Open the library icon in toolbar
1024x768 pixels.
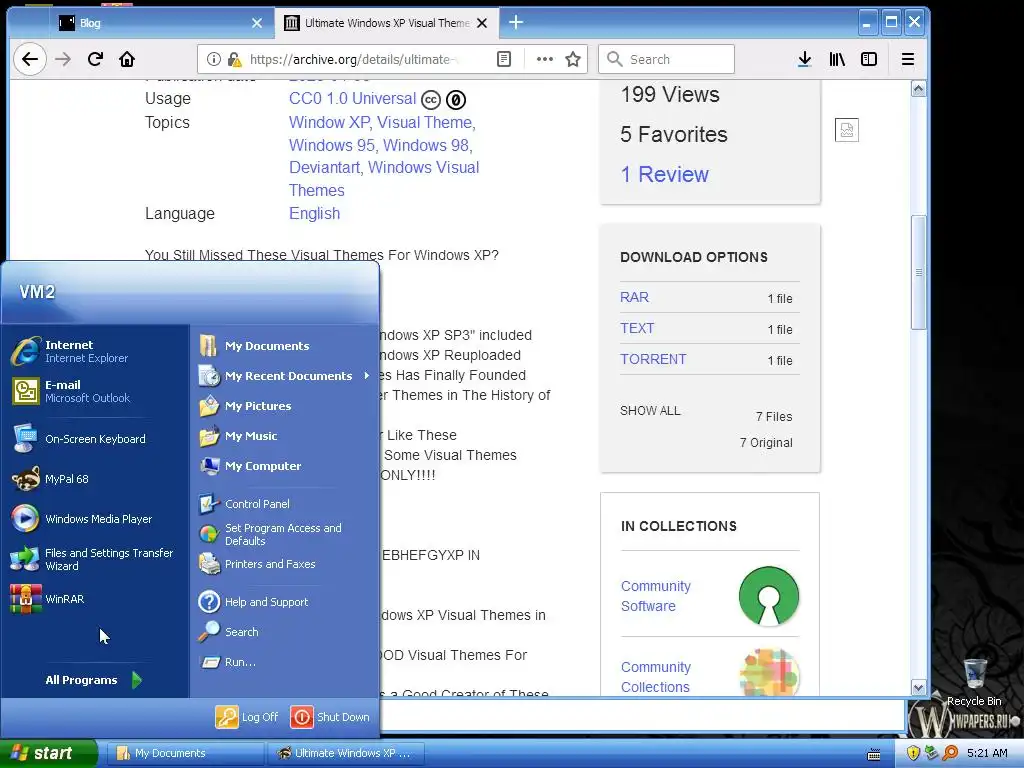coord(837,59)
